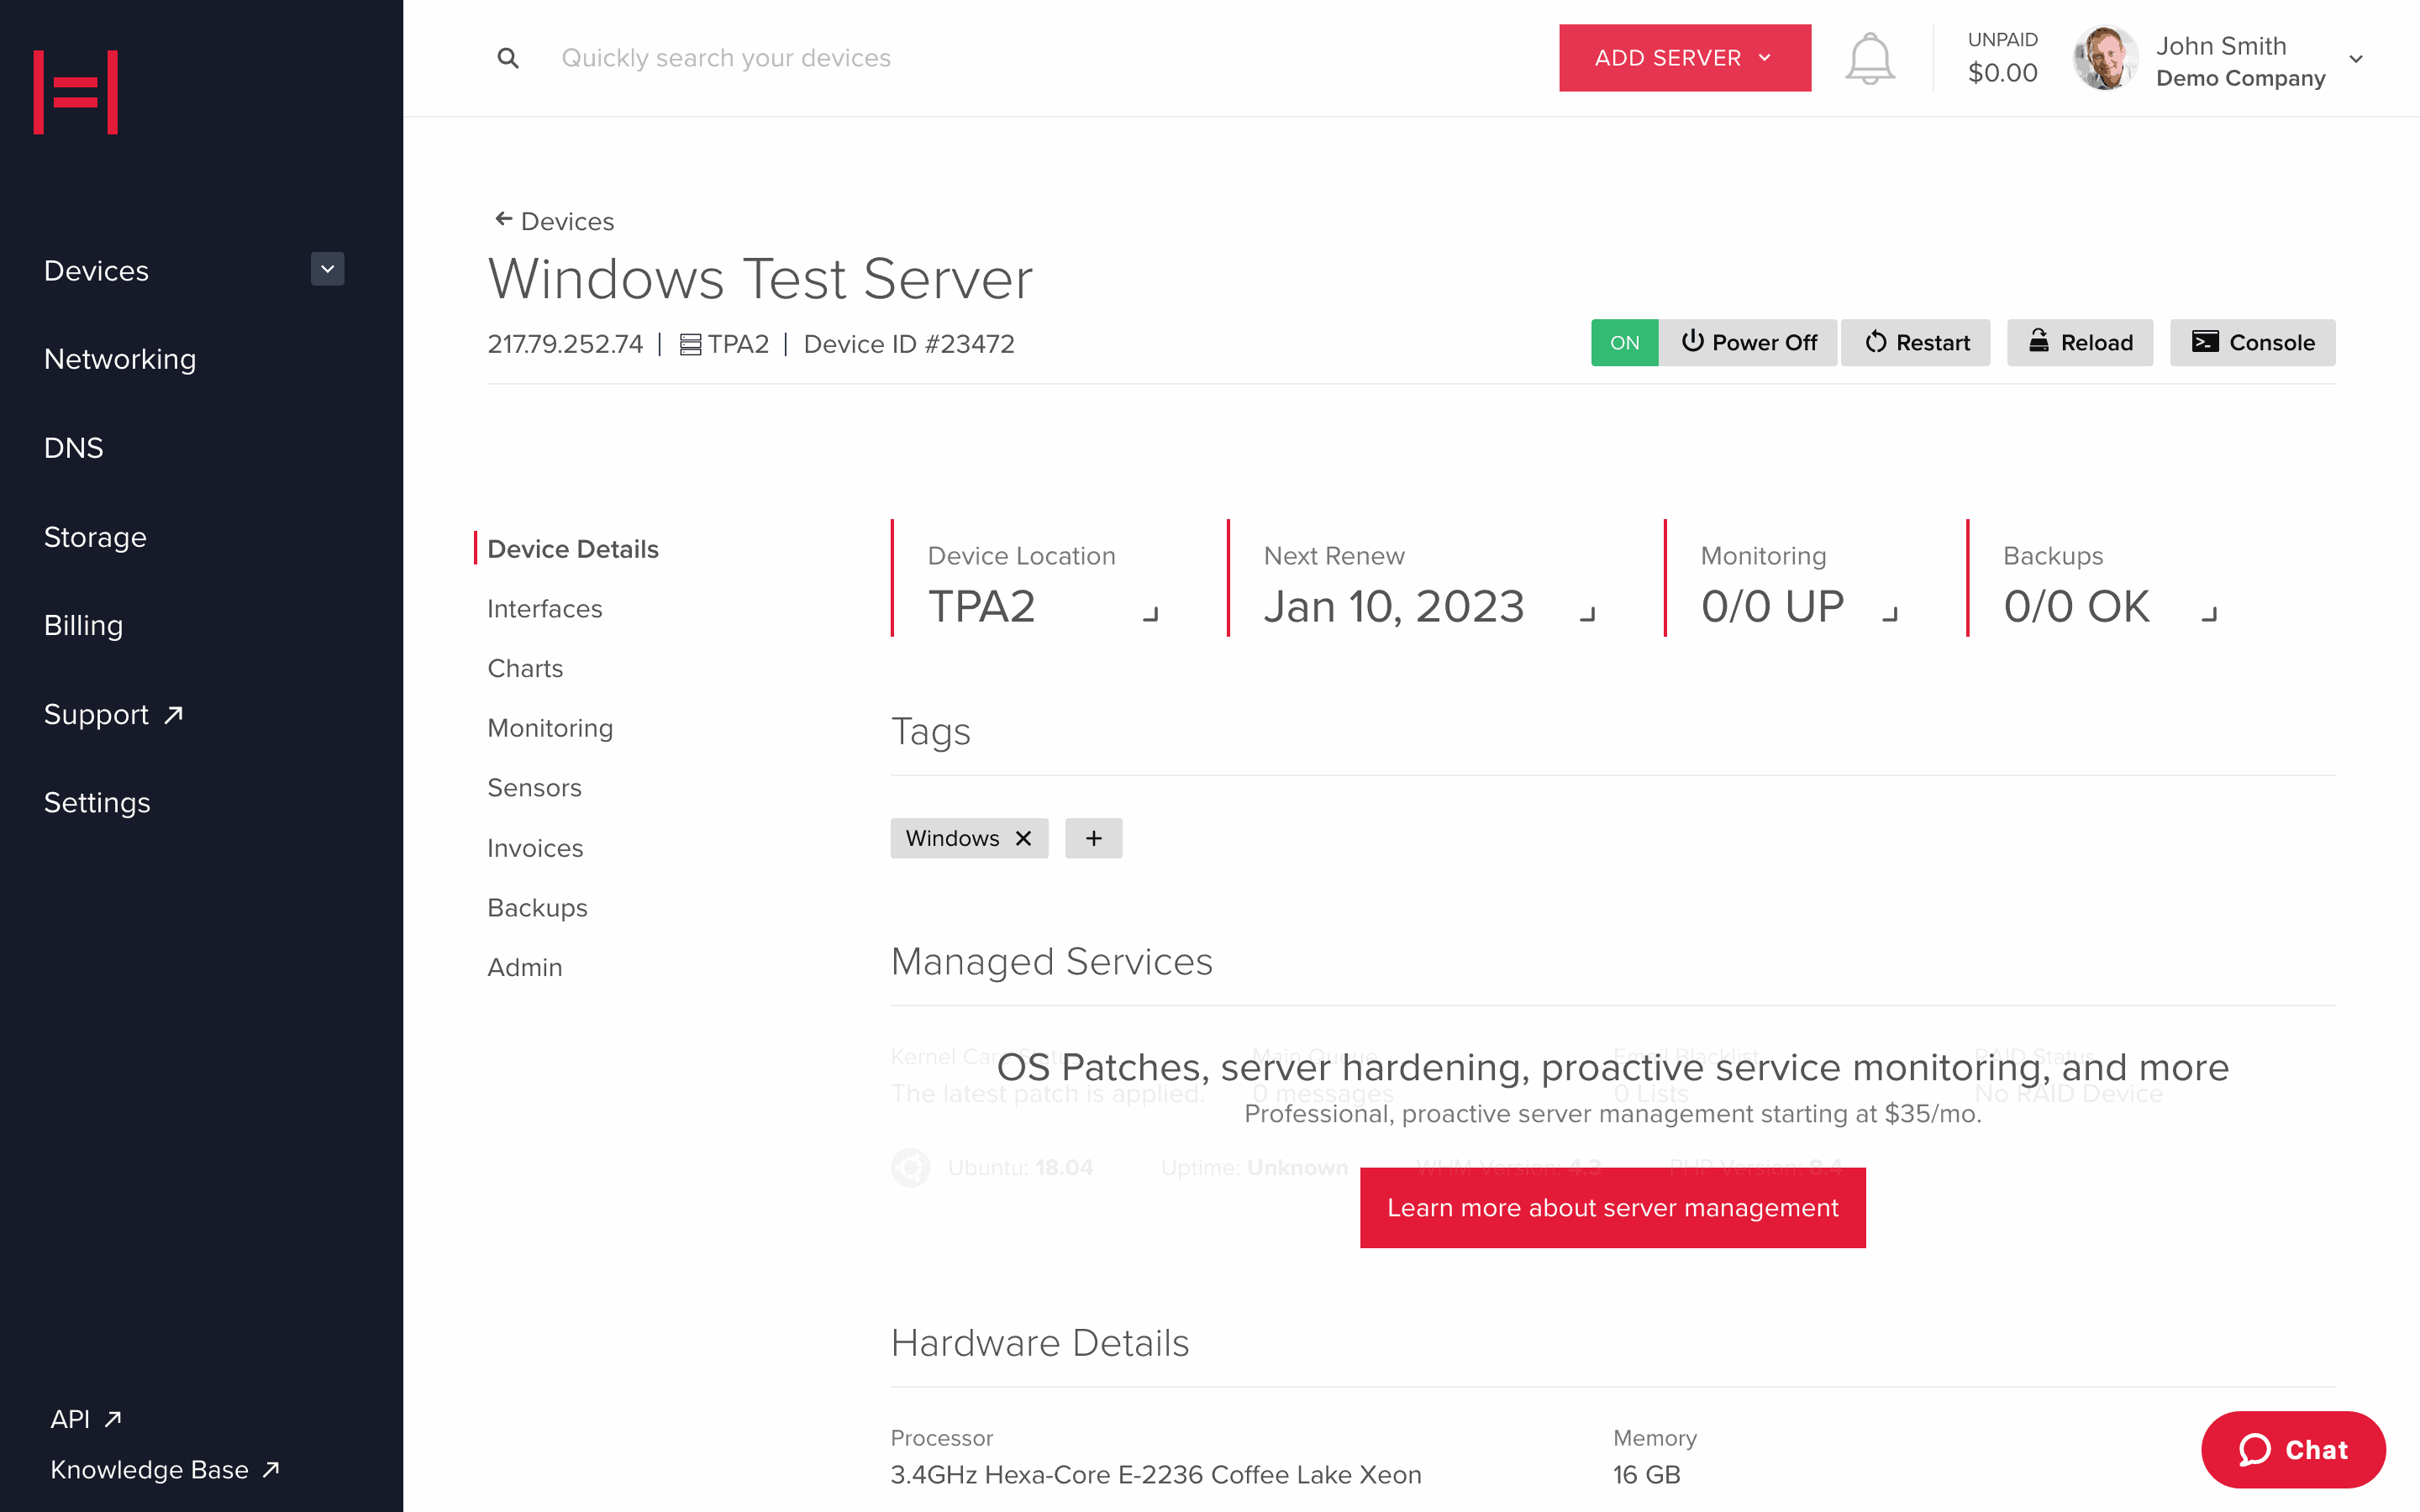Open the API external link
This screenshot has width=2420, height=1512.
pos(86,1418)
